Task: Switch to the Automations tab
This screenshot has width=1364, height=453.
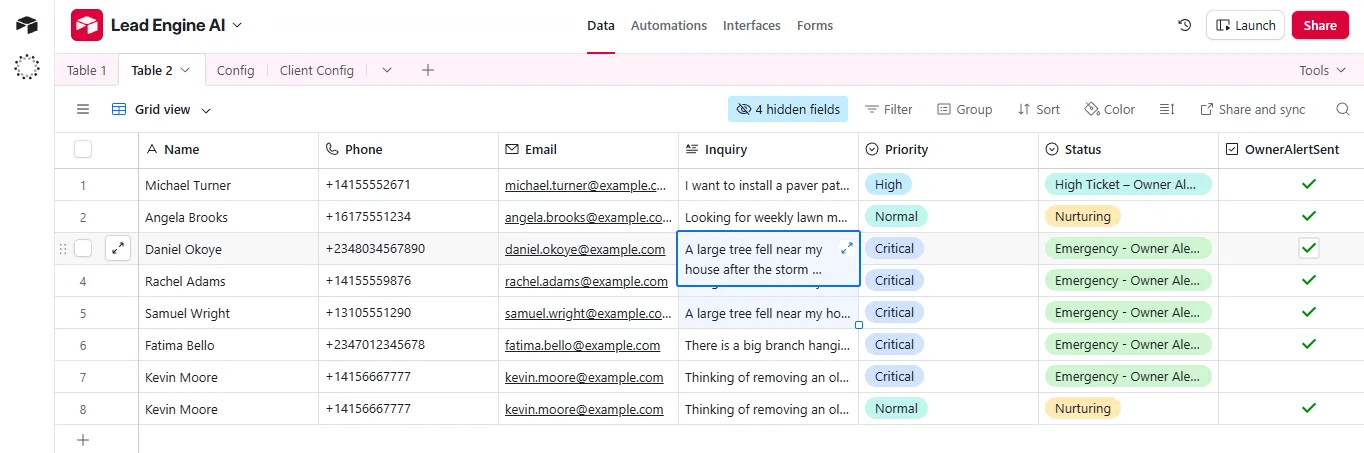Action: (x=669, y=26)
